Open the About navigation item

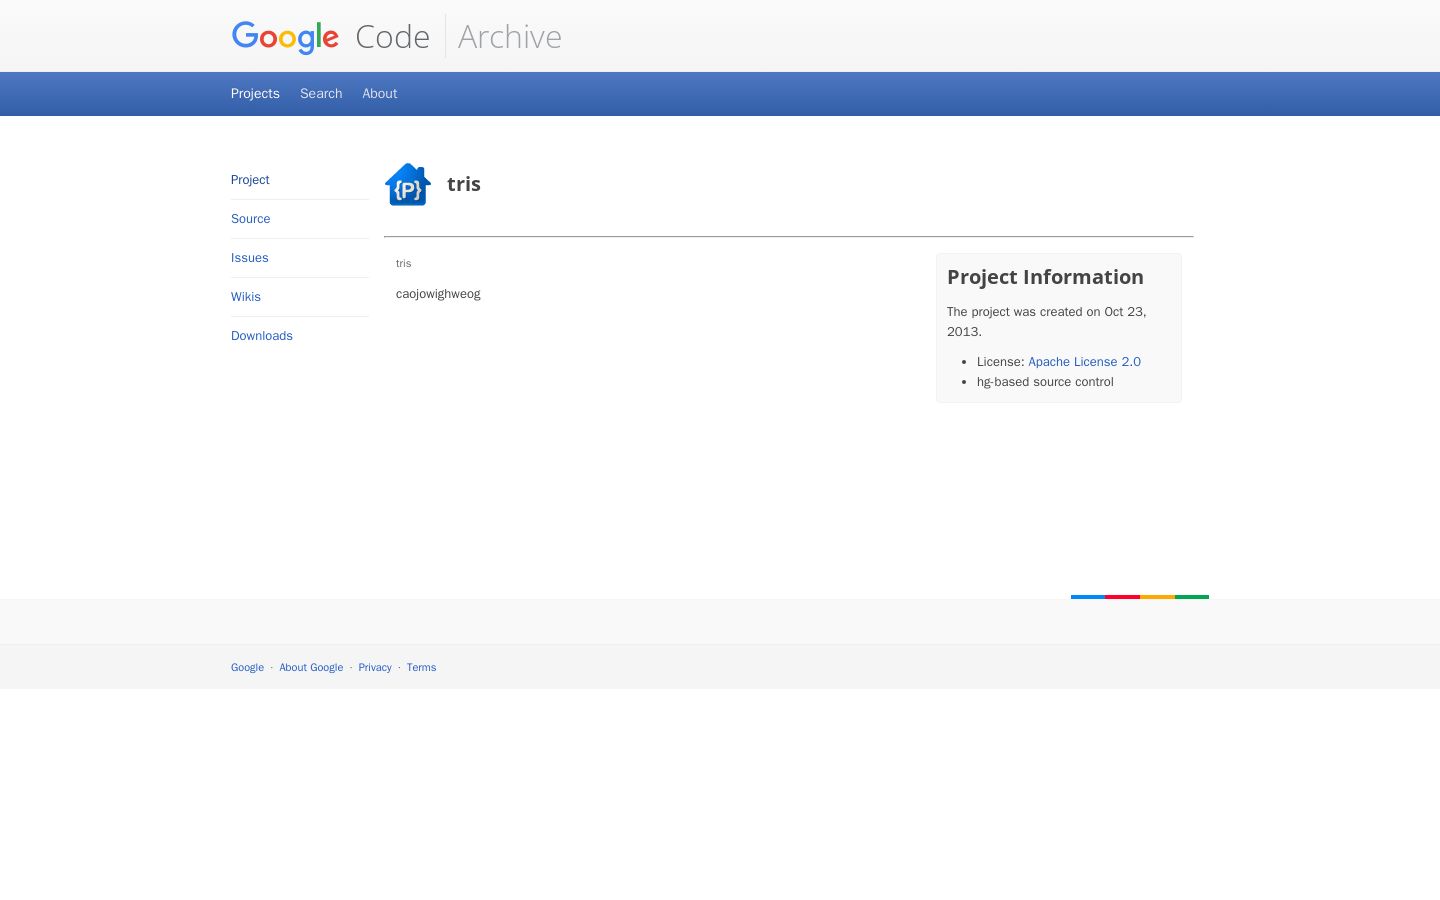[x=380, y=93]
